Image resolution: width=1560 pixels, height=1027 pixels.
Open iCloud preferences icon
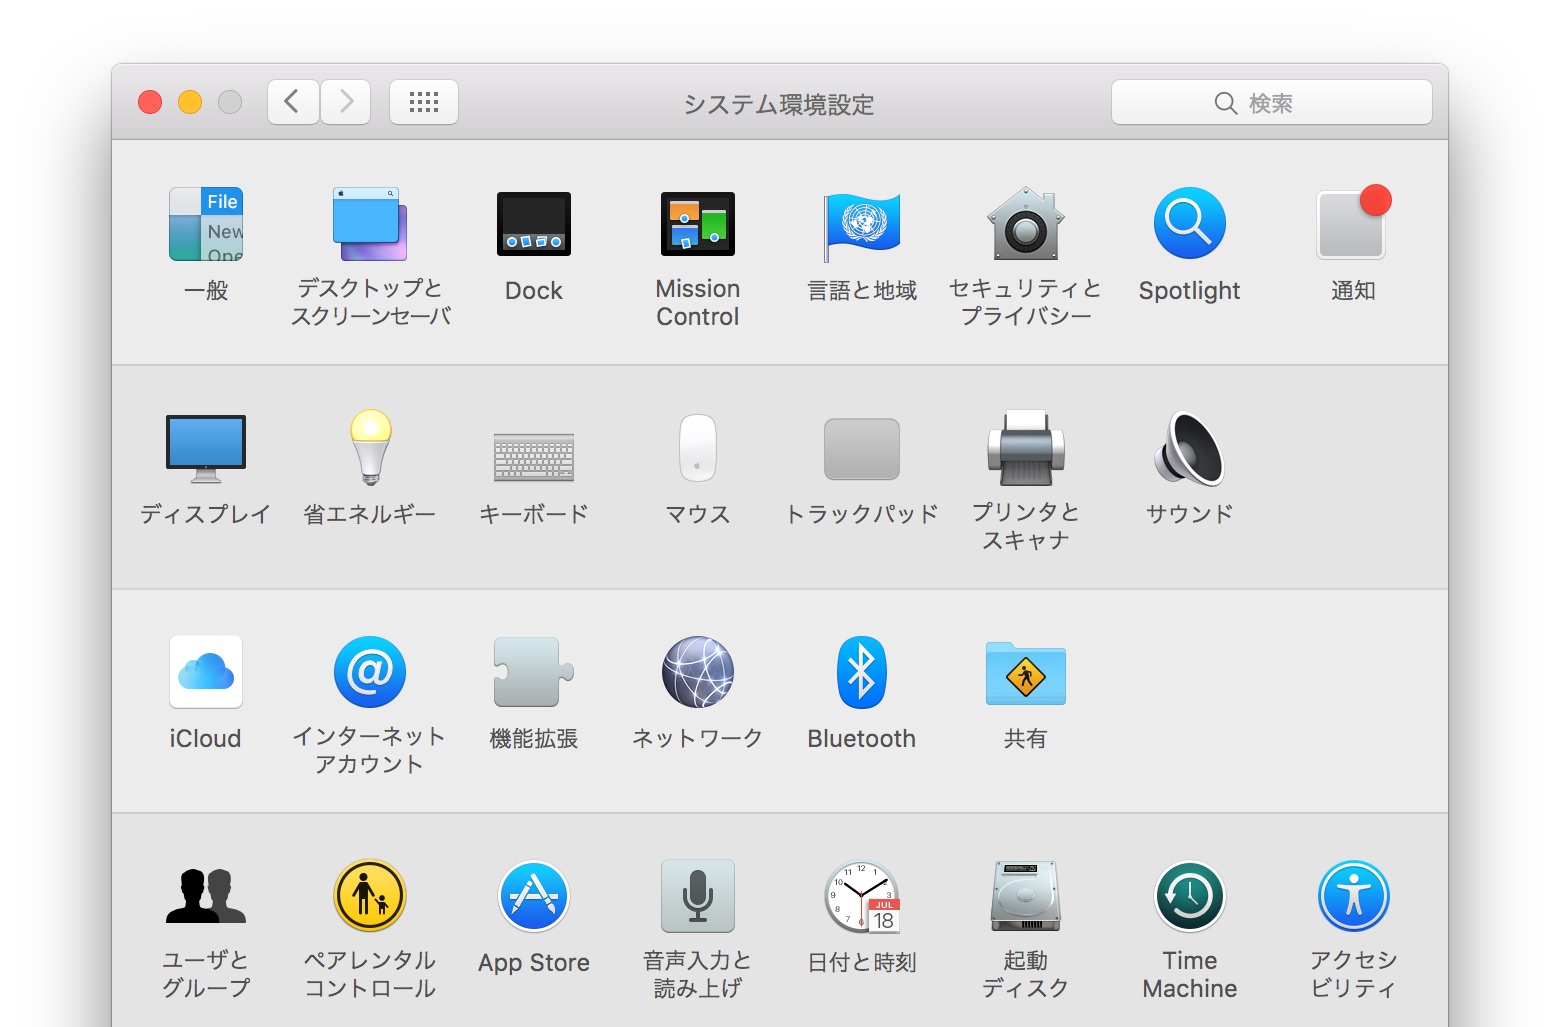point(206,672)
